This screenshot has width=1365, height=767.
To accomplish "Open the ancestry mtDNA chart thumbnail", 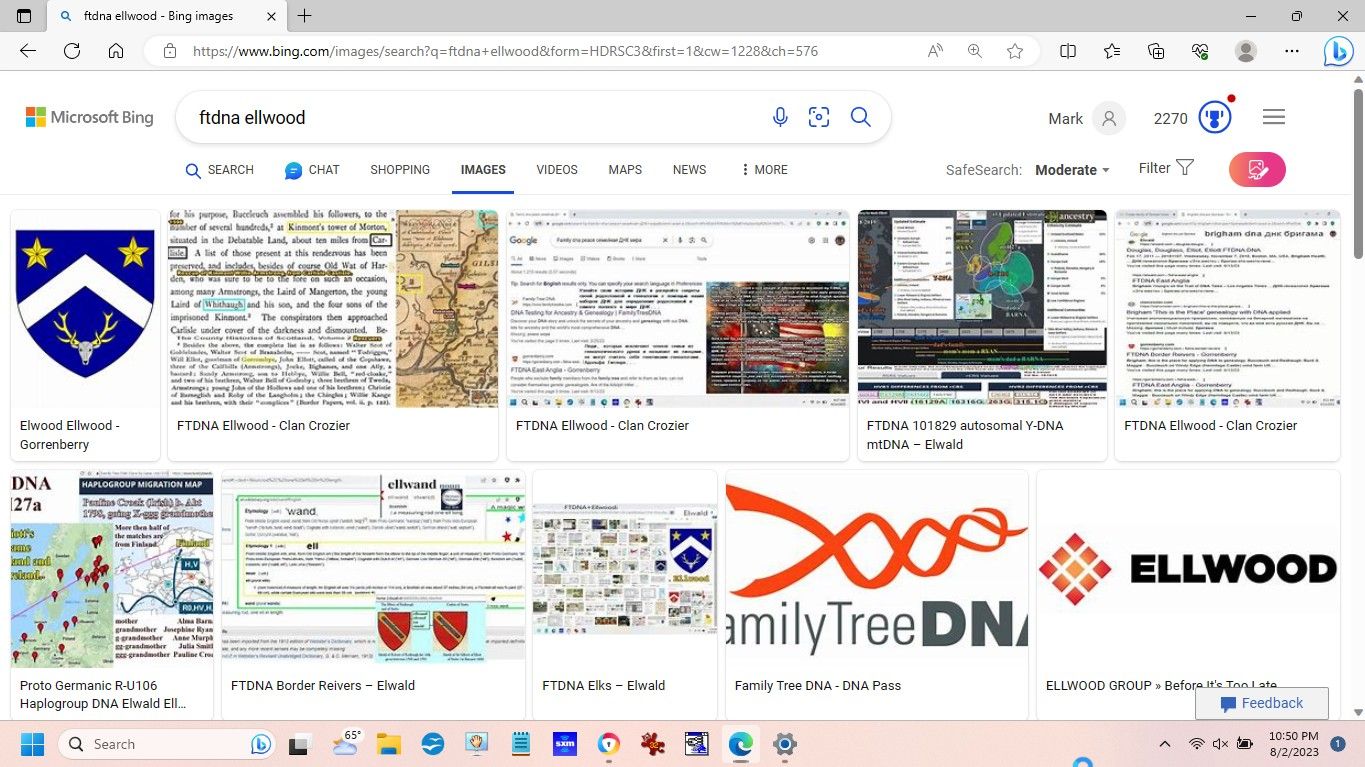I will (982, 308).
